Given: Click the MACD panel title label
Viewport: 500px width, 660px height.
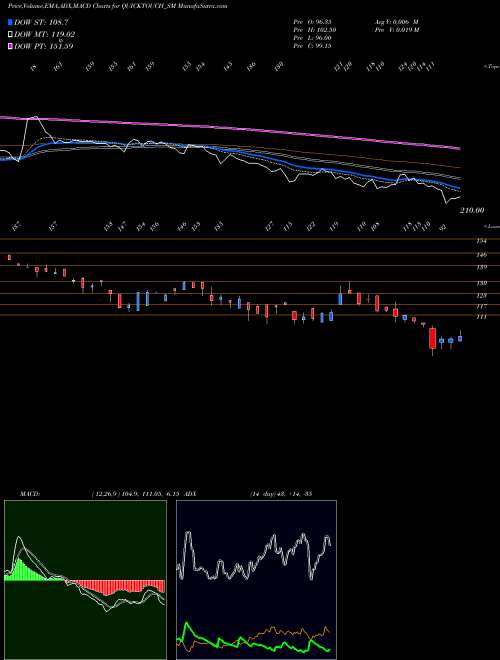Looking at the screenshot, I should pos(29,493).
